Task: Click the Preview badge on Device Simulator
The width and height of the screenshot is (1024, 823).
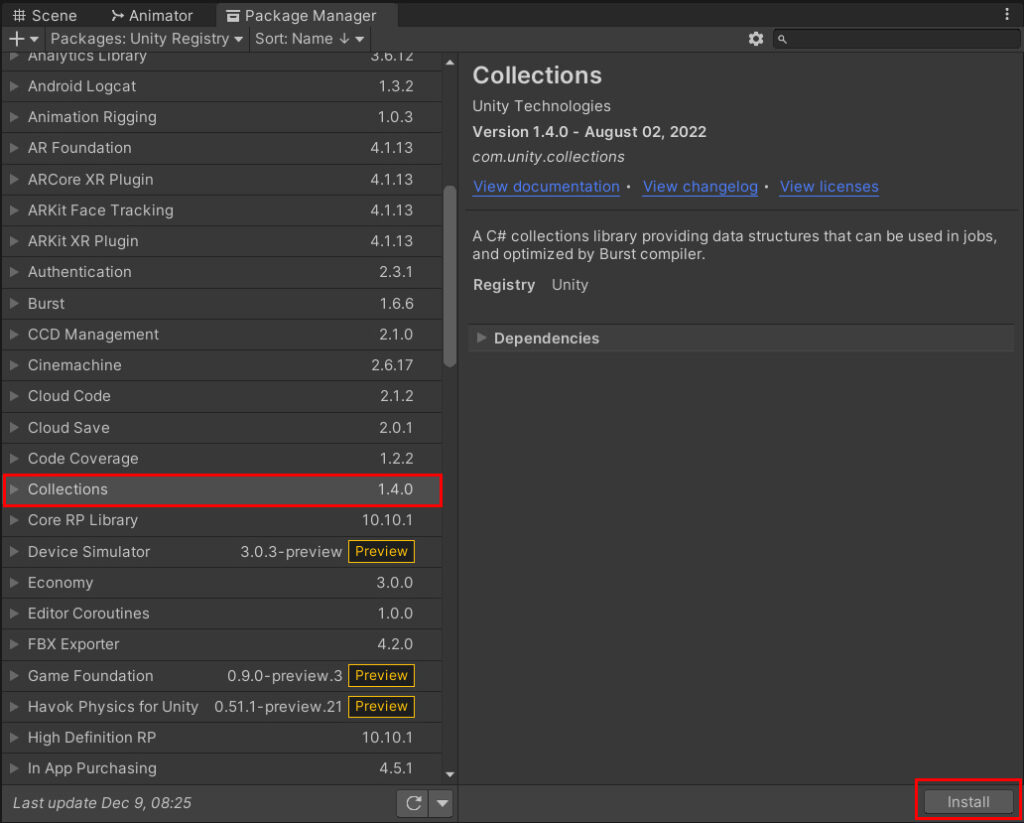Action: [x=381, y=551]
